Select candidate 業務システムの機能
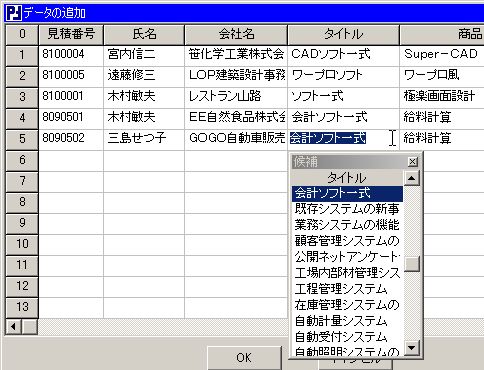The width and height of the screenshot is (484, 370). [x=347, y=225]
